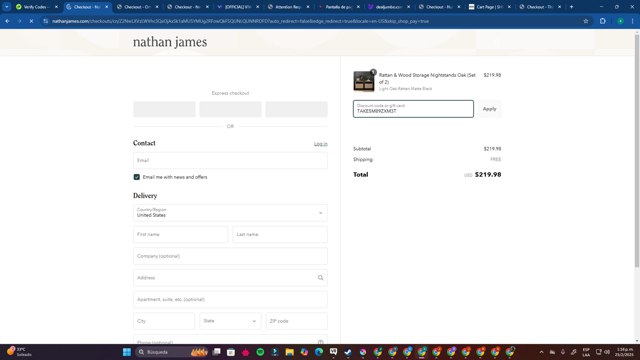Open the system clock and date

624,352
